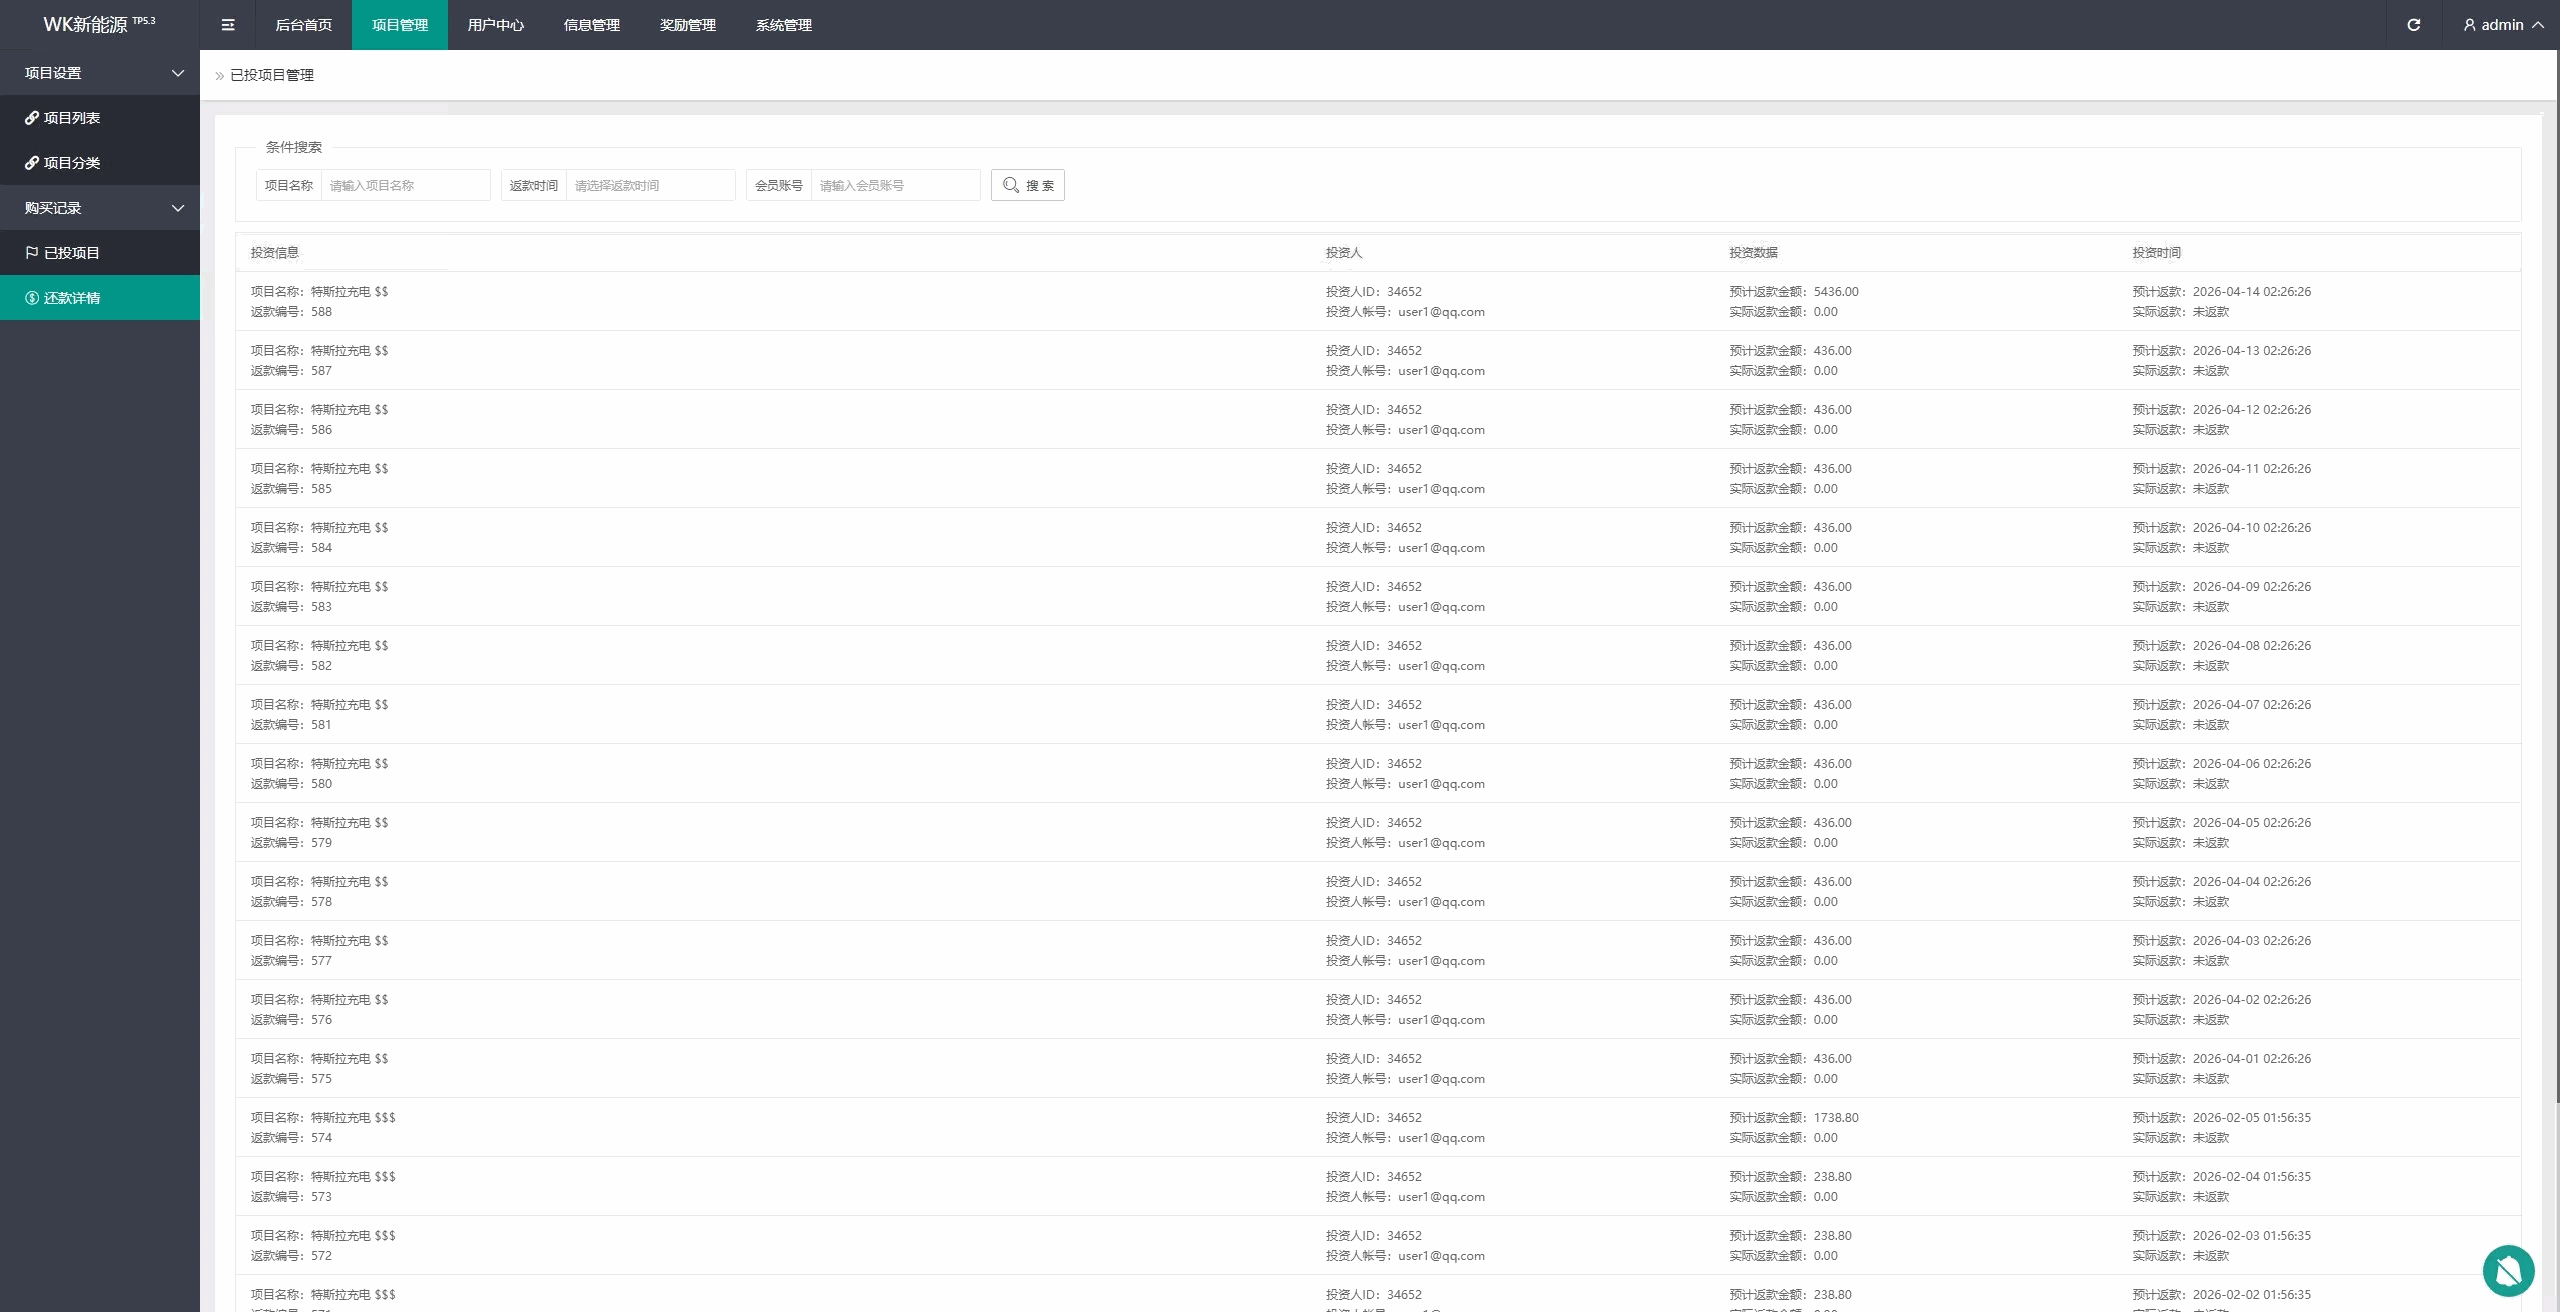Image resolution: width=2560 pixels, height=1312 pixels.
Task: Open the 返款时间 date picker field
Action: pyautogui.click(x=650, y=185)
